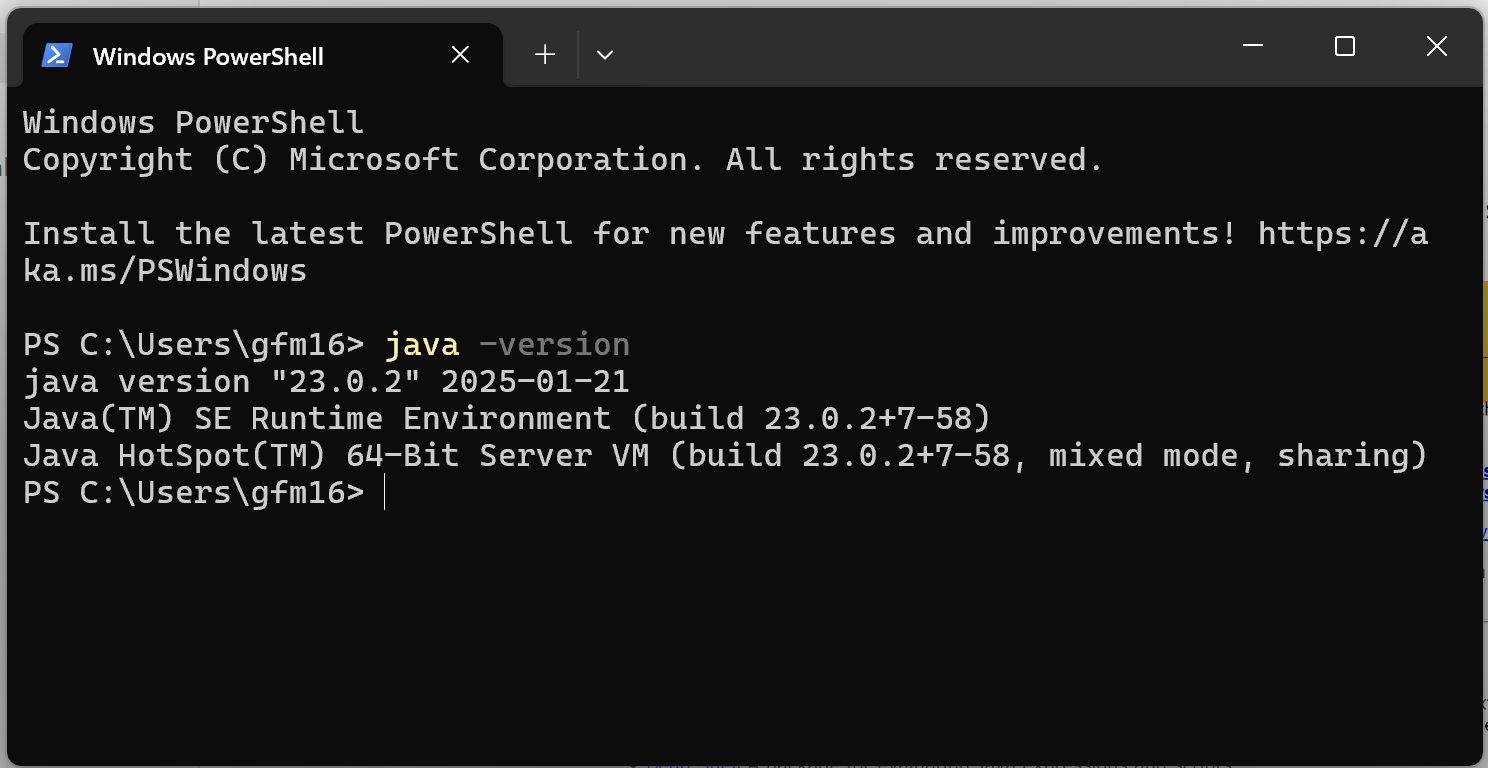Viewport: 1488px width, 768px height.
Task: Close the terminal window
Action: coord(1437,46)
